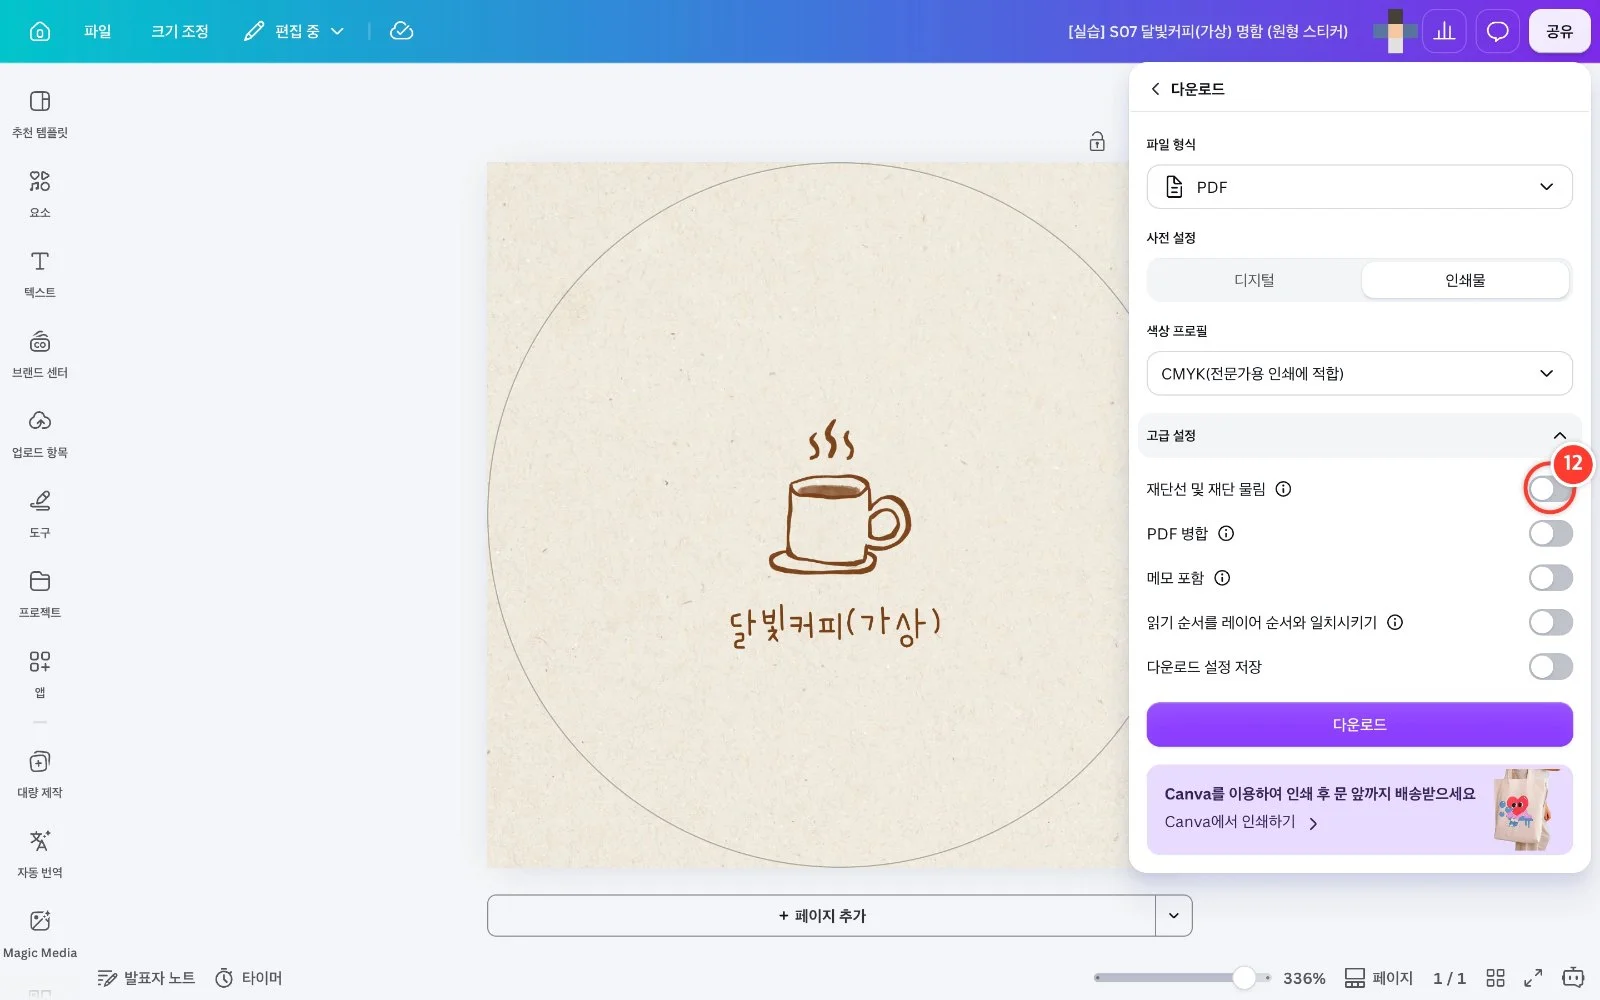Open the grid view icon
This screenshot has width=1600, height=1000.
[x=1495, y=978]
